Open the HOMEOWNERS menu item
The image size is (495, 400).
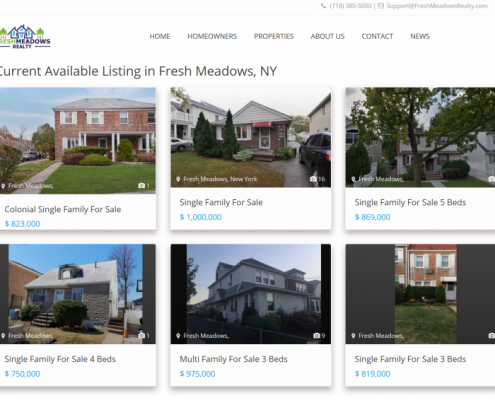pos(212,36)
